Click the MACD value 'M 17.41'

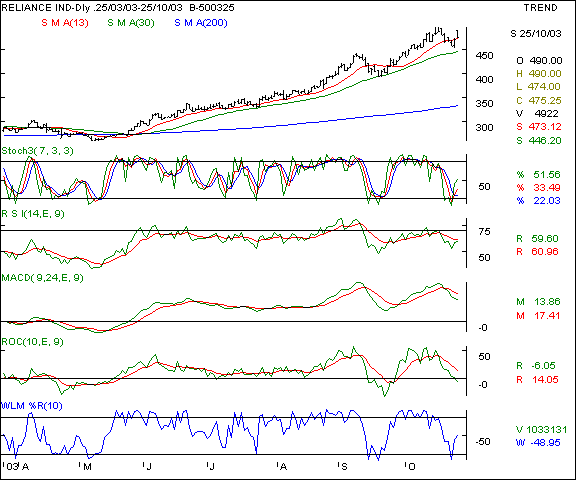(538, 316)
